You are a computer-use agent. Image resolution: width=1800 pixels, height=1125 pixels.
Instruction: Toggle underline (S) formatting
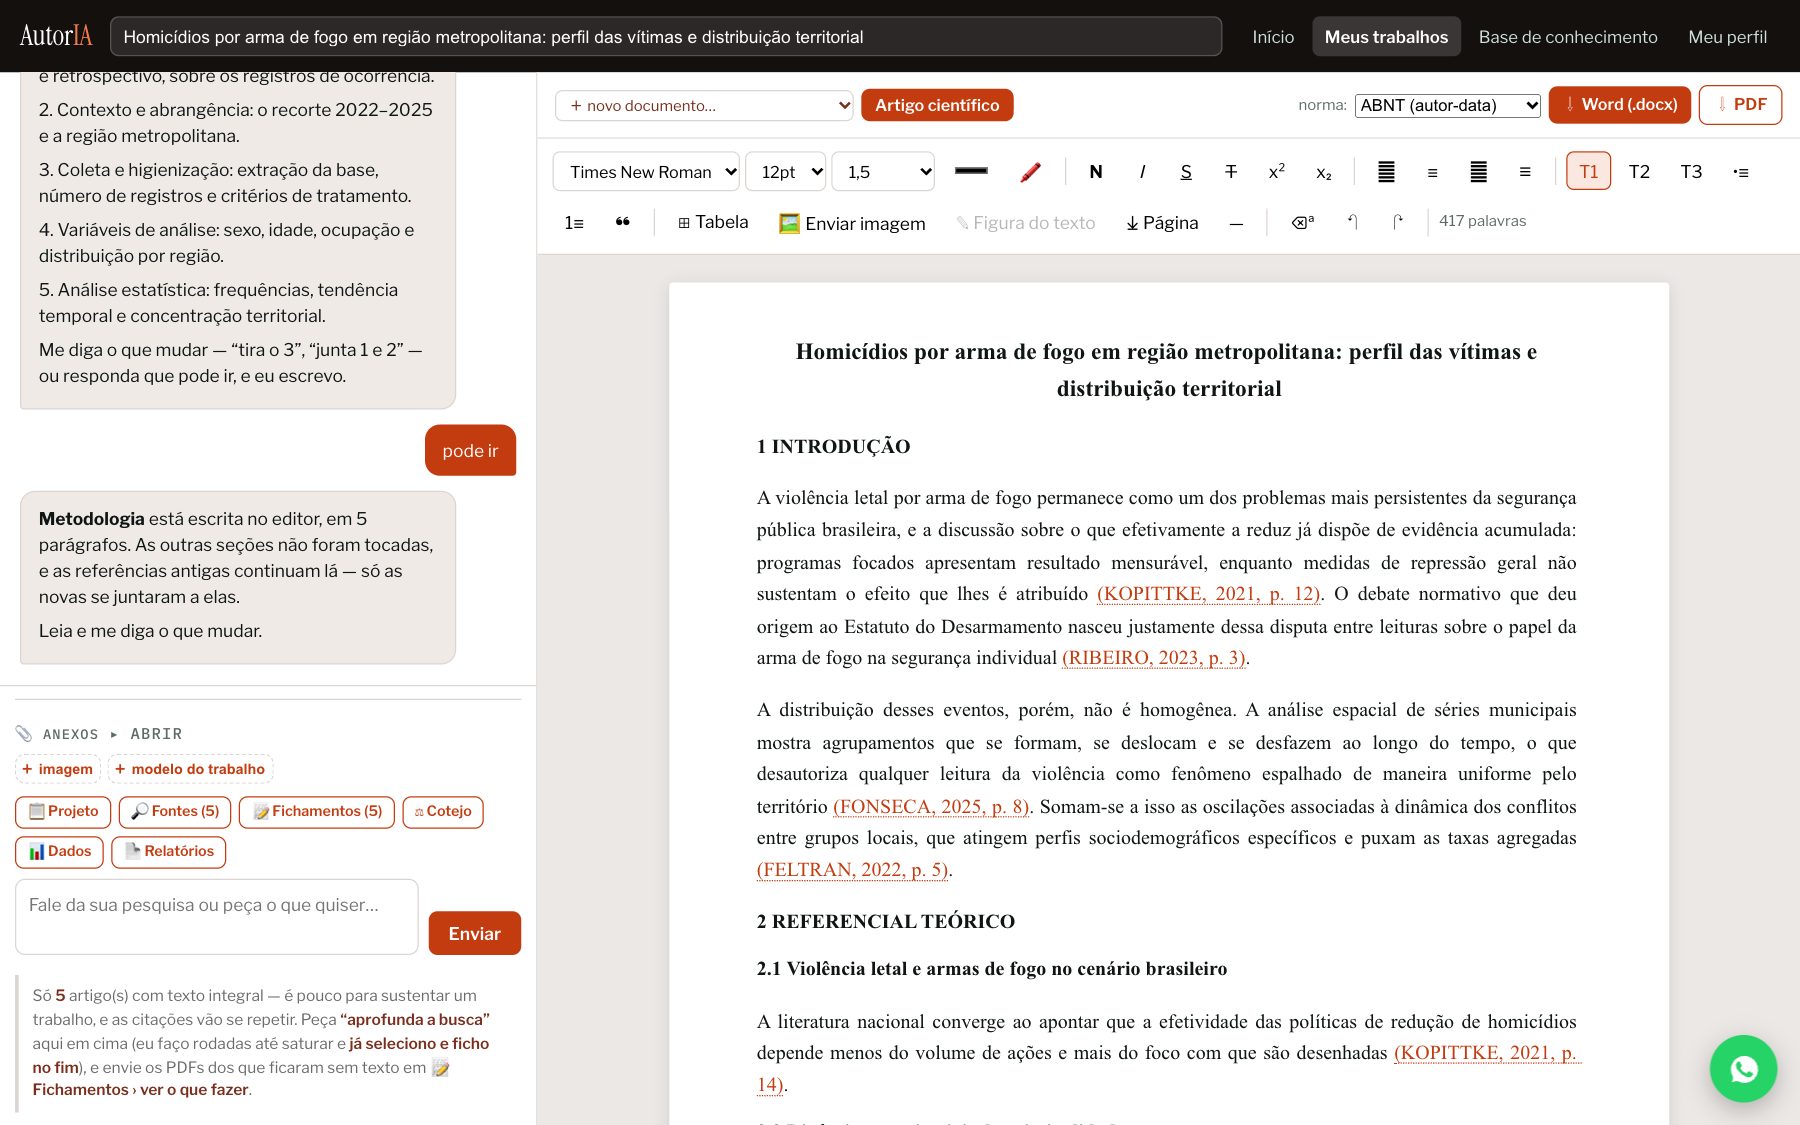click(x=1186, y=172)
